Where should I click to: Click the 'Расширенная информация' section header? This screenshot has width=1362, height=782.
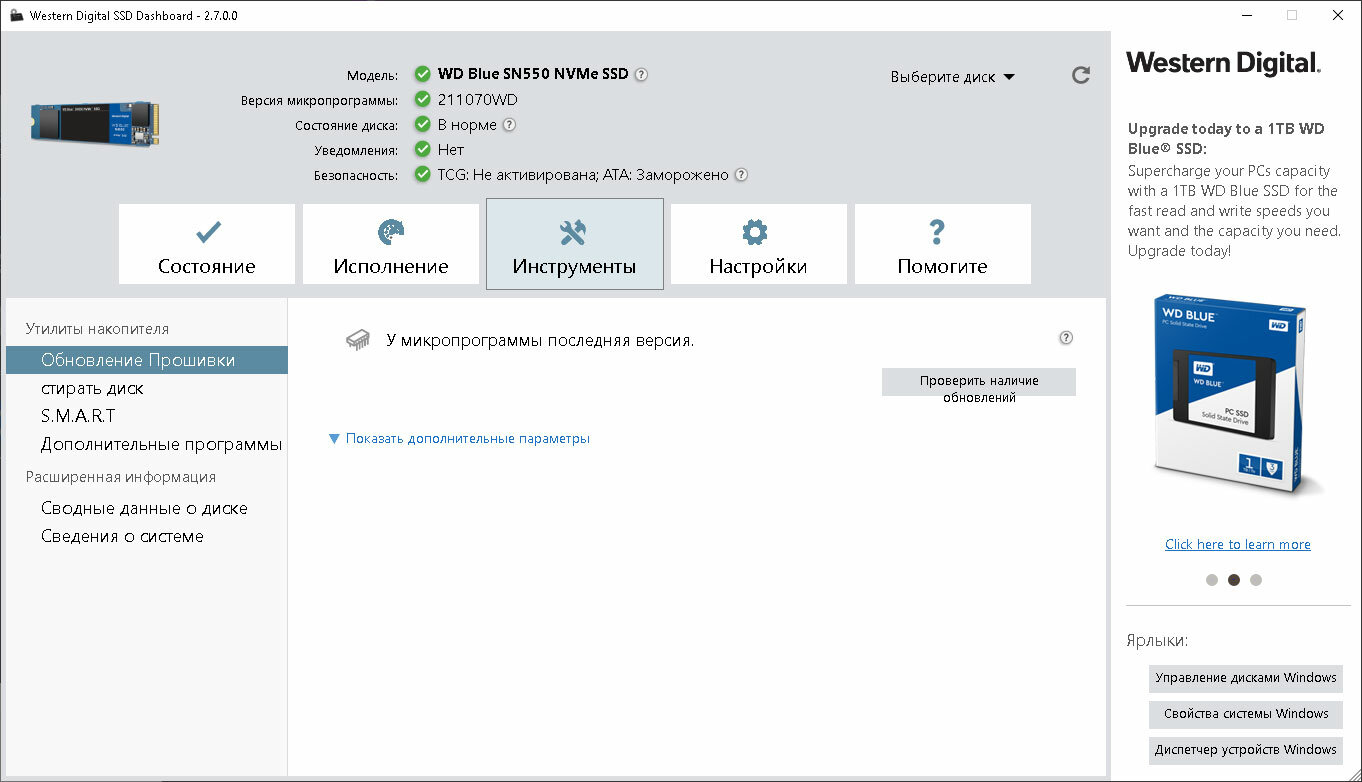coord(121,477)
